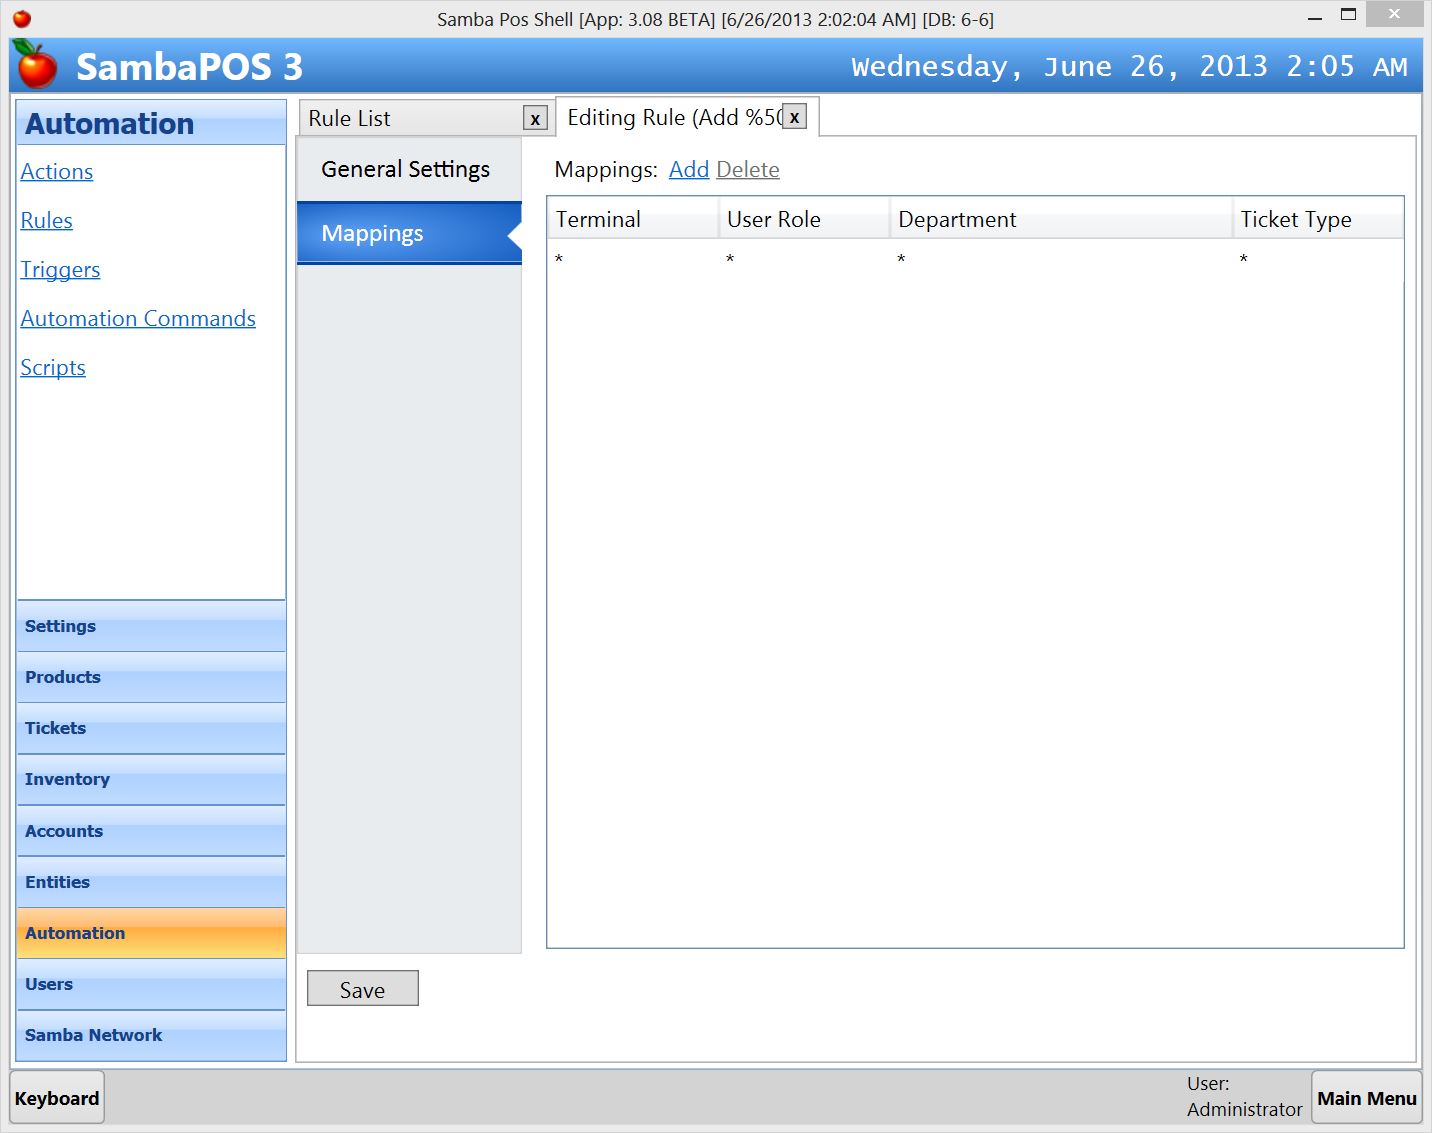
Task: Save the rule
Action: click(x=362, y=990)
